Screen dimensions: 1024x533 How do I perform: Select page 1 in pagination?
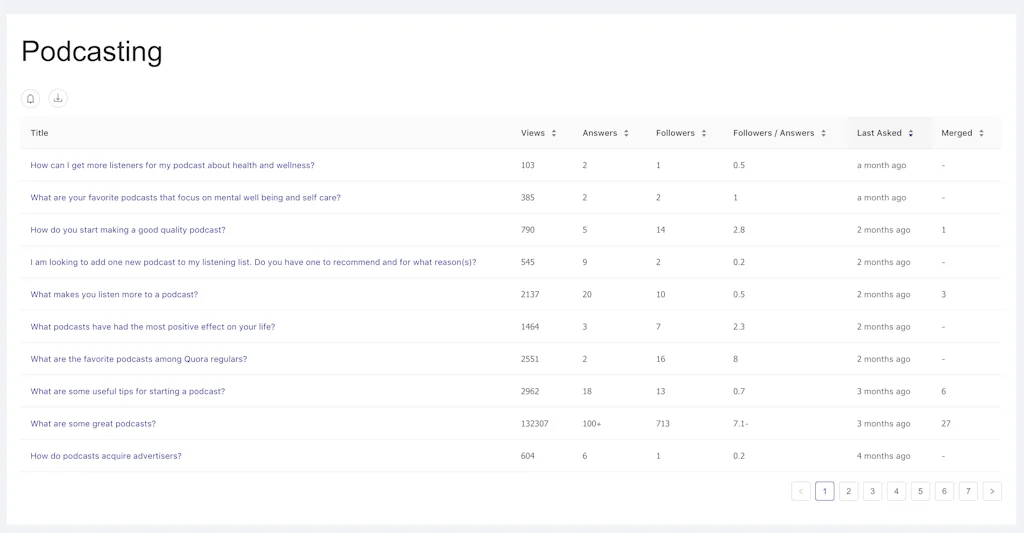tap(825, 491)
